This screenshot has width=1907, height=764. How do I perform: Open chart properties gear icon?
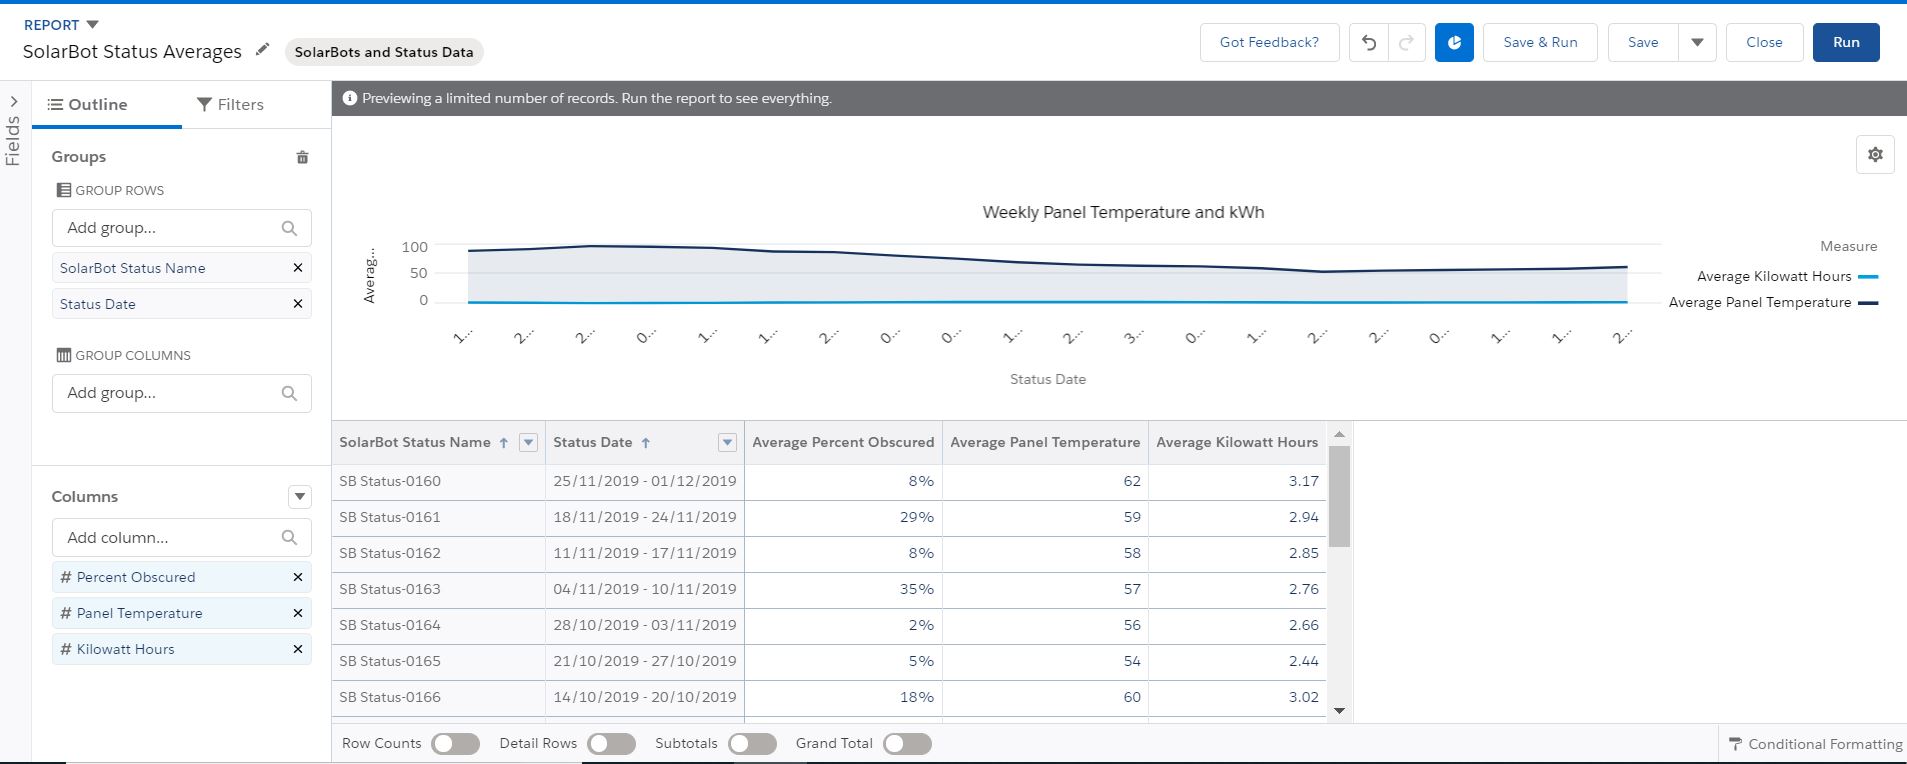point(1875,155)
